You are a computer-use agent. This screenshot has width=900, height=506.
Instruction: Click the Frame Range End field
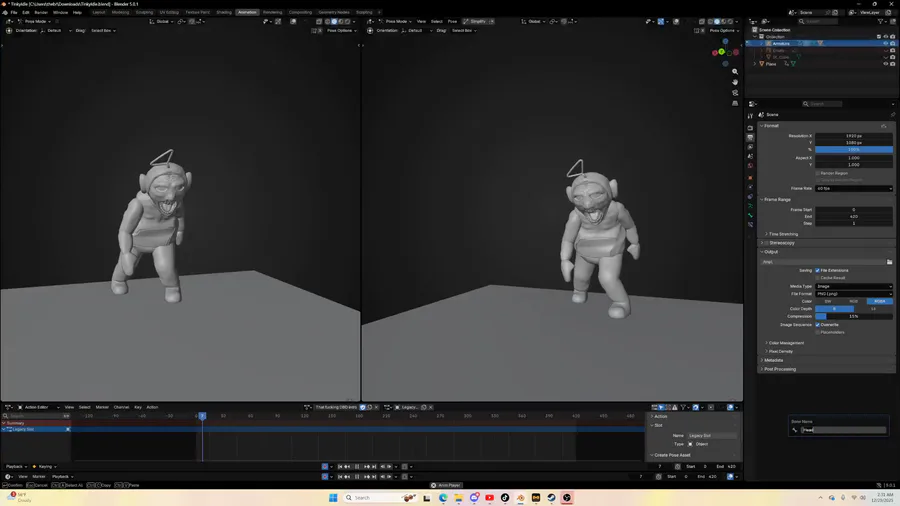click(854, 216)
